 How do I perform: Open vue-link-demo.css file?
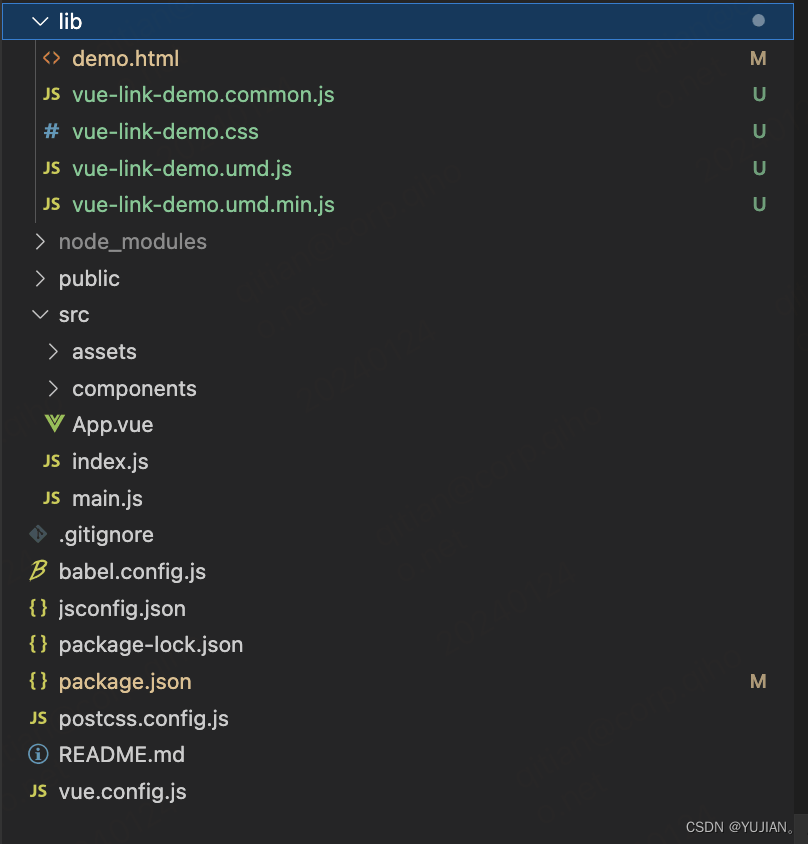pyautogui.click(x=165, y=131)
